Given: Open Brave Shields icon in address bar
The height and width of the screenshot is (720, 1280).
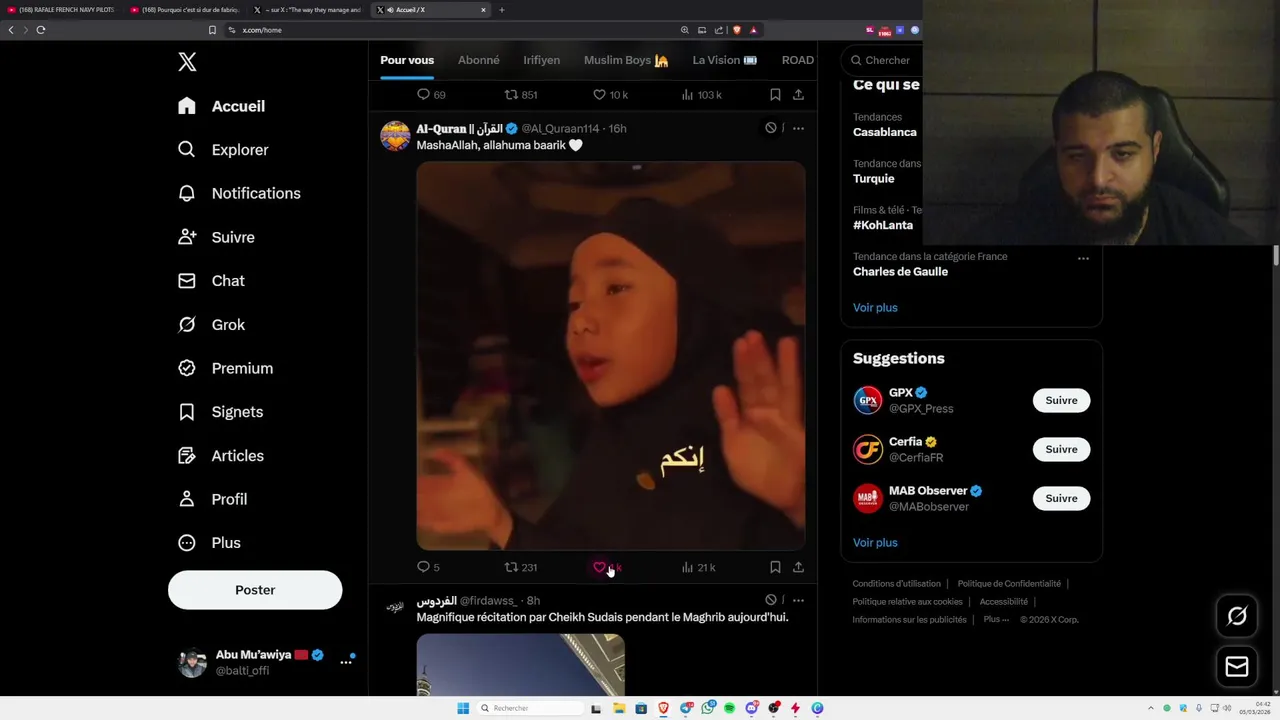Looking at the screenshot, I should pos(737,30).
